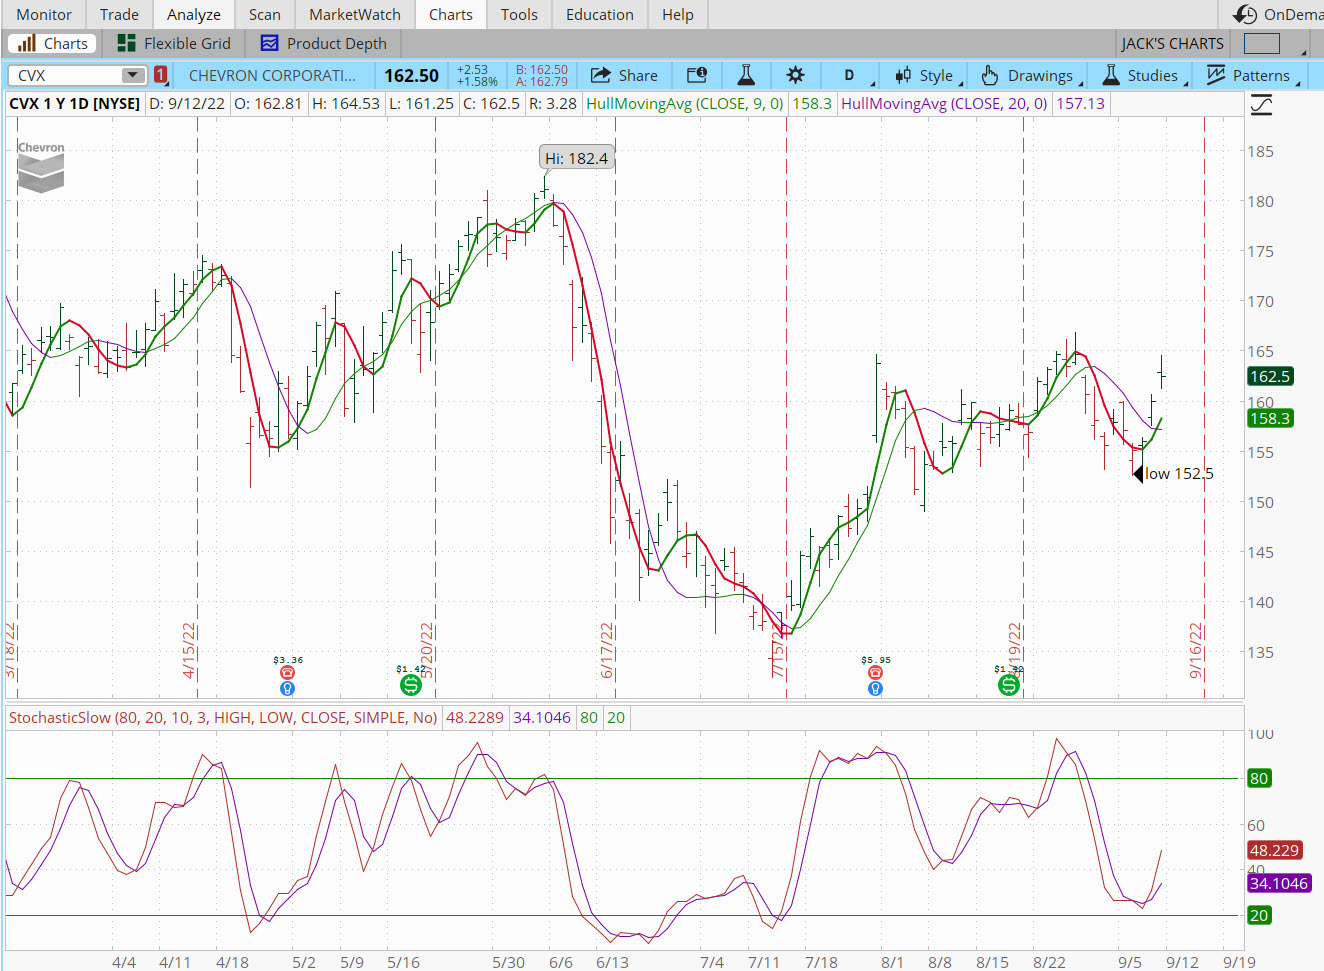
Task: Click the red earnings phone icon near 5/2
Action: tap(288, 673)
